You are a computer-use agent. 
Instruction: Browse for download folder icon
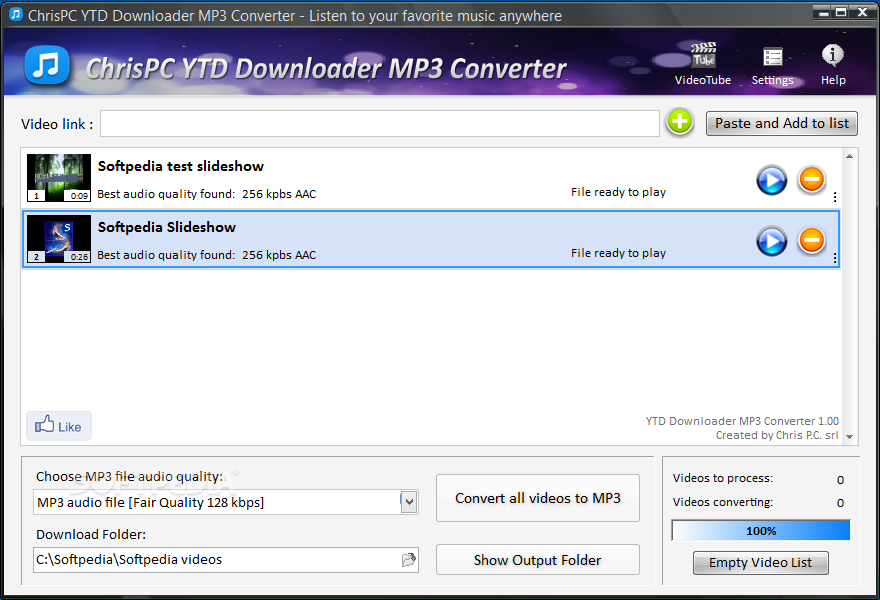tap(409, 560)
